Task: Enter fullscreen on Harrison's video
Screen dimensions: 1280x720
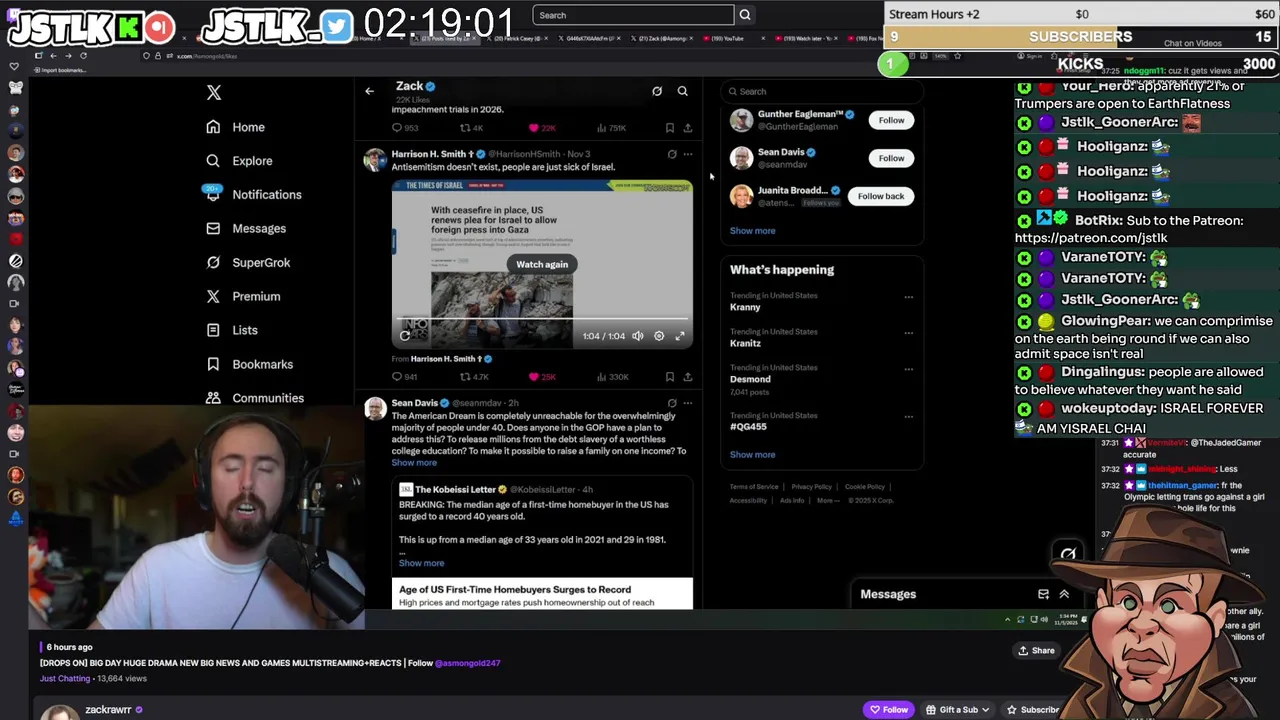Action: point(680,336)
